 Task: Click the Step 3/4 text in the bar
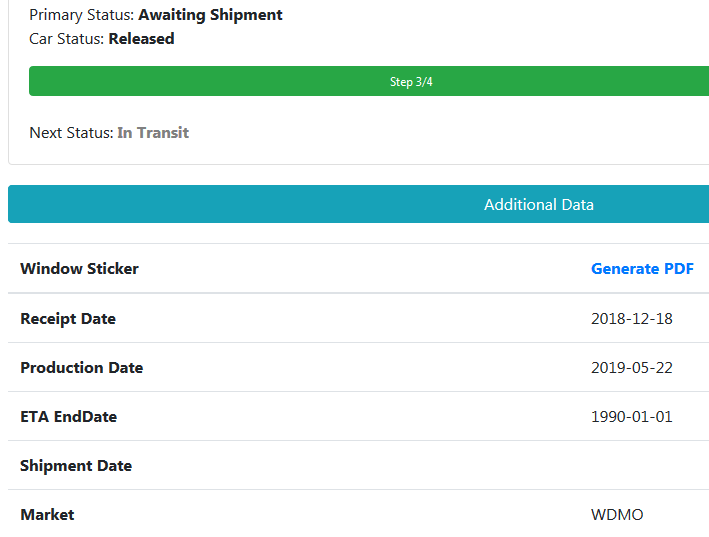point(411,82)
